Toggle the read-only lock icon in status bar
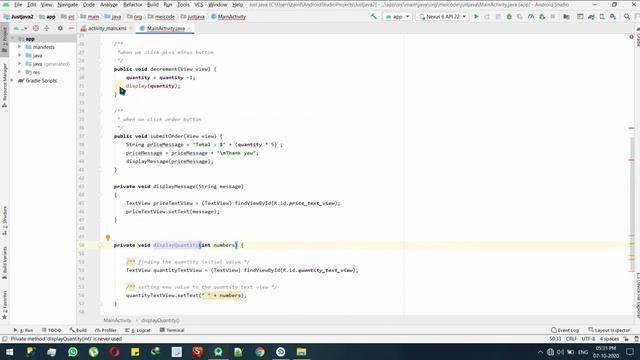The image size is (640, 360). point(626,339)
